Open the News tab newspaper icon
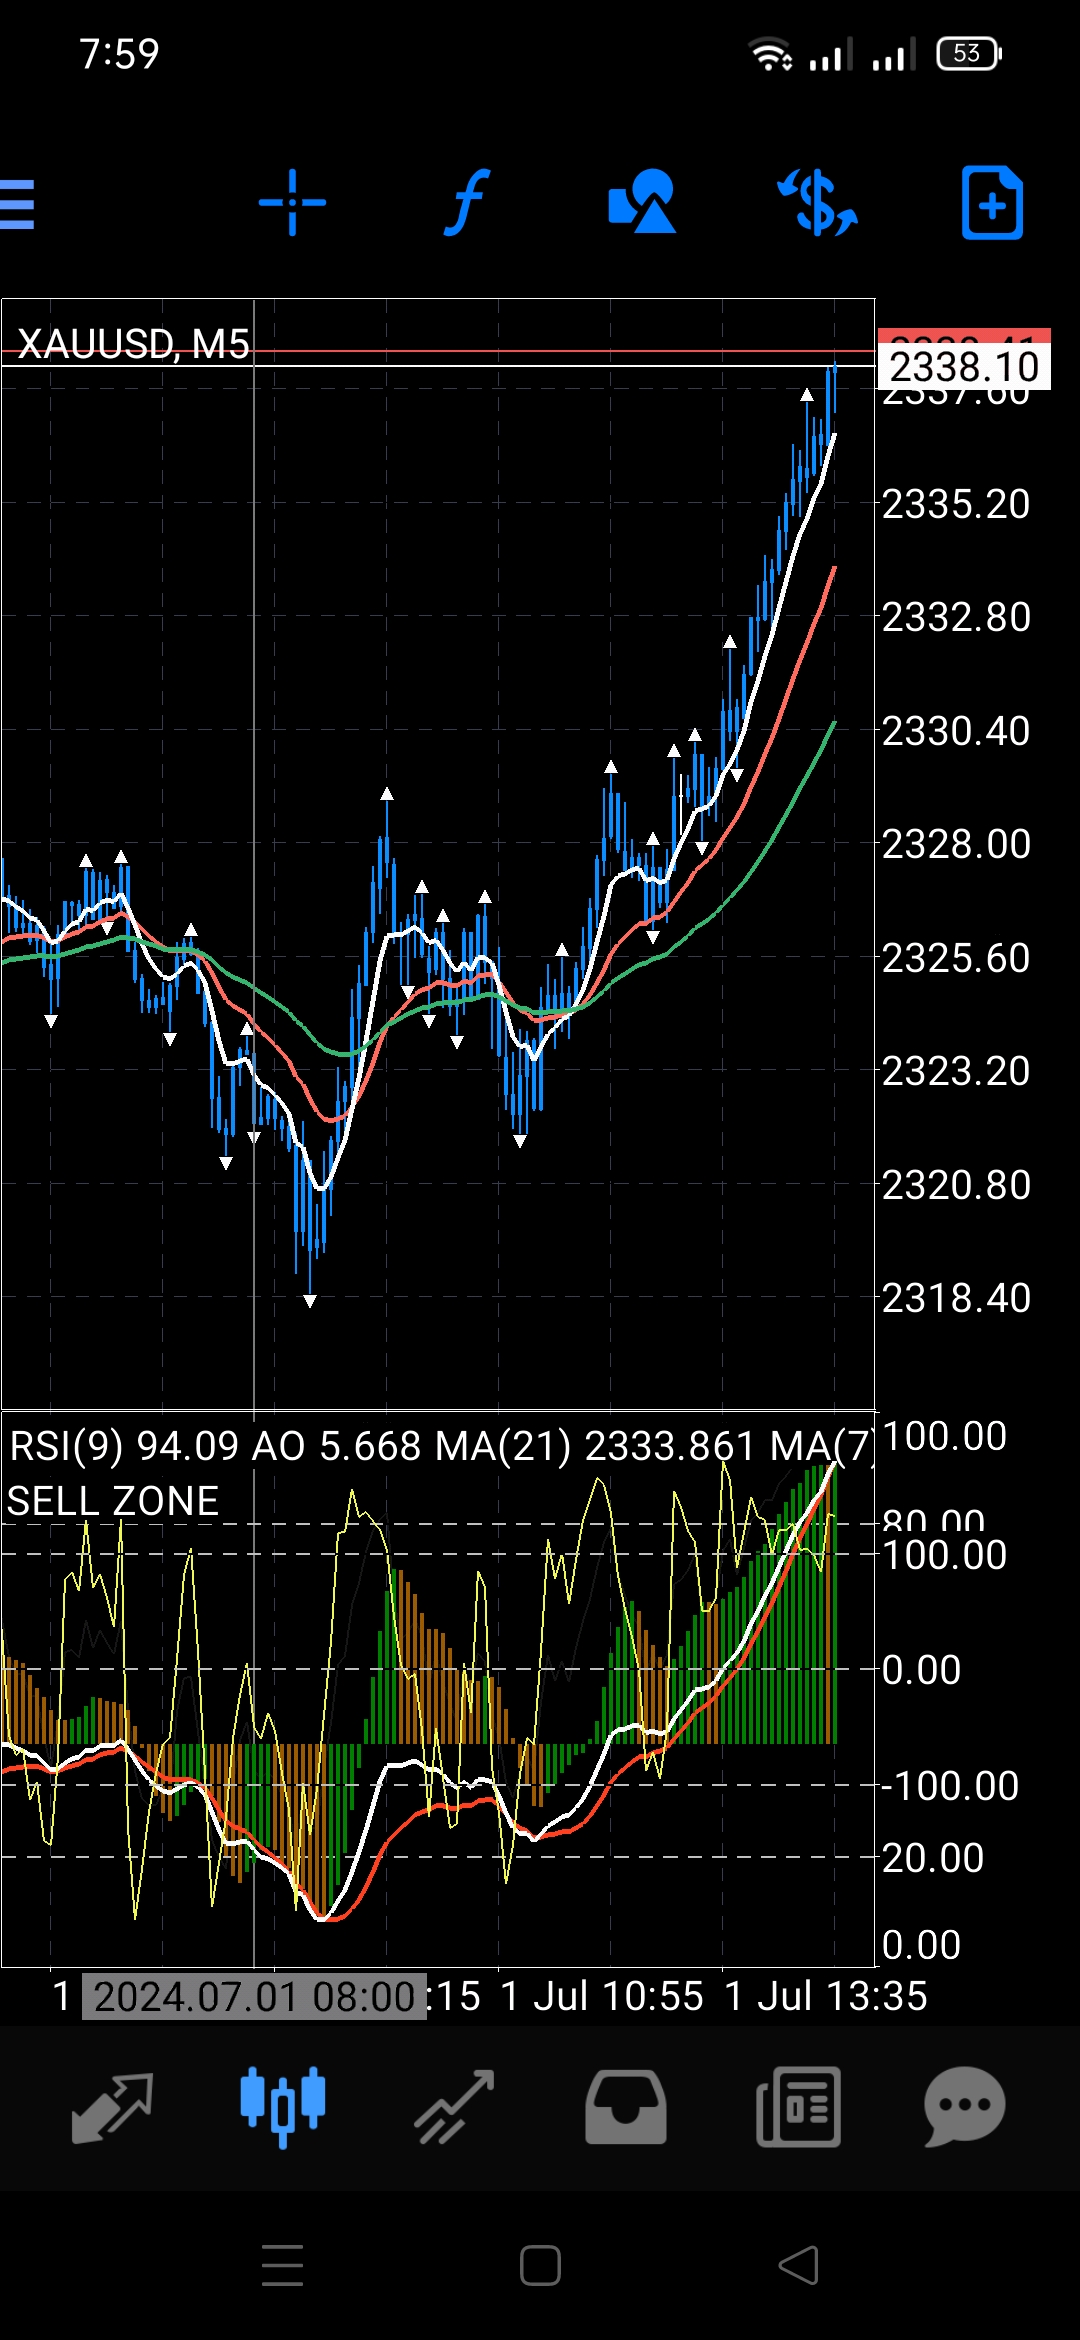The image size is (1080, 2340). tap(798, 2107)
